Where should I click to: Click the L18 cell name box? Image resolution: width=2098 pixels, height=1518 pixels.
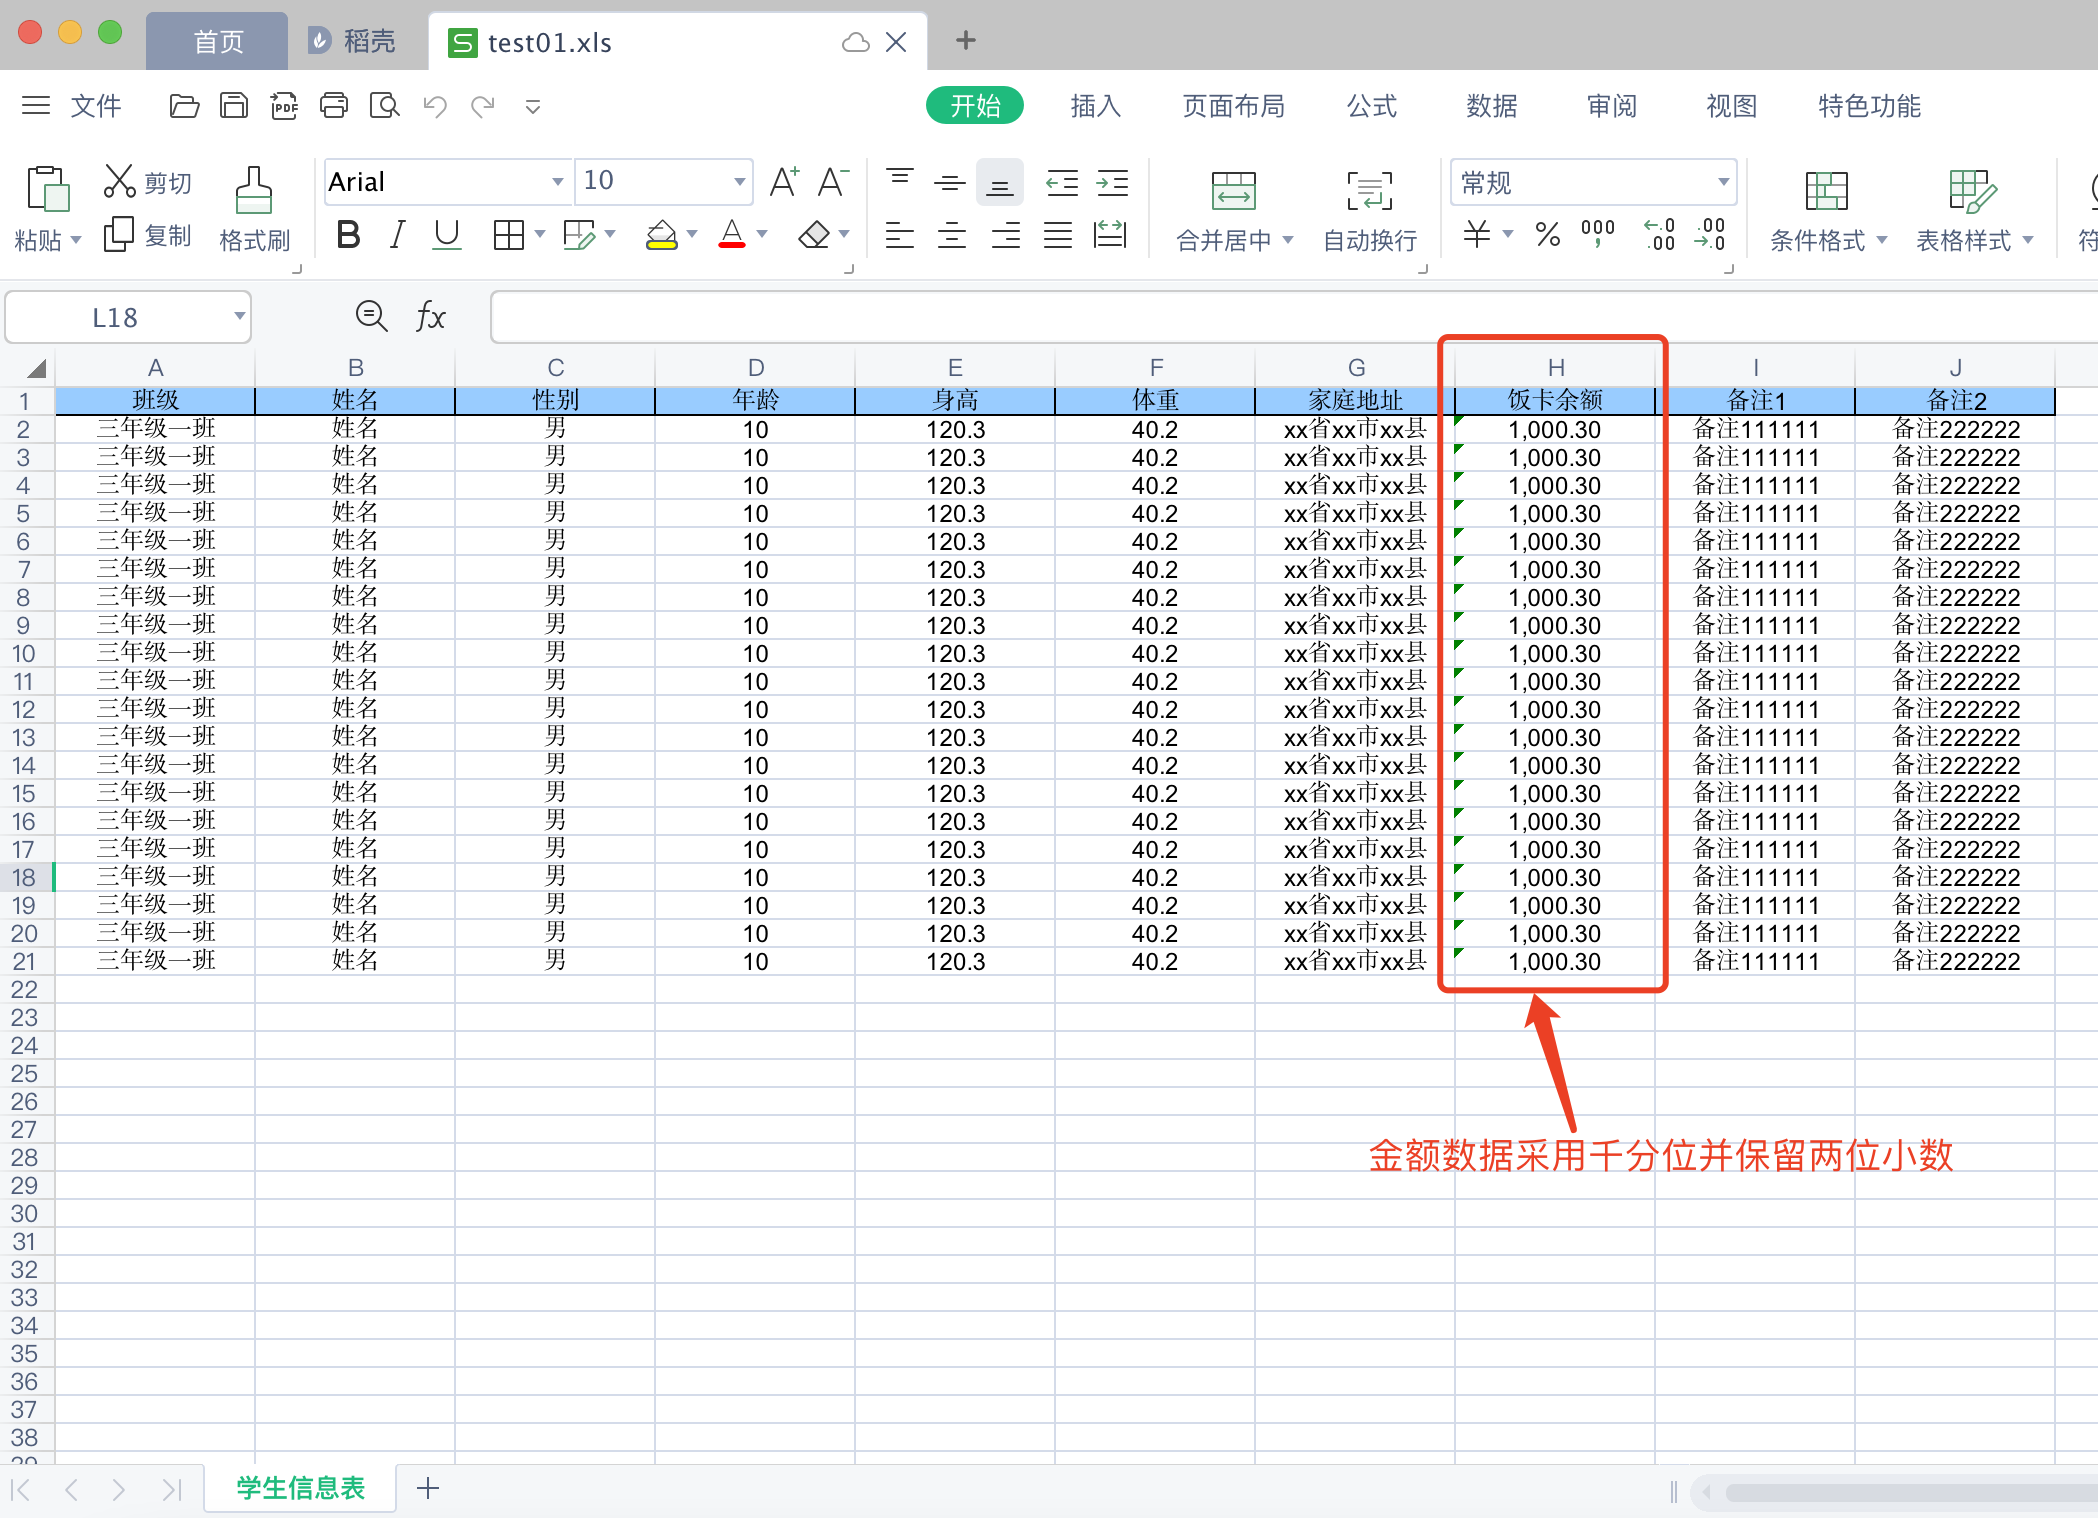tap(115, 318)
